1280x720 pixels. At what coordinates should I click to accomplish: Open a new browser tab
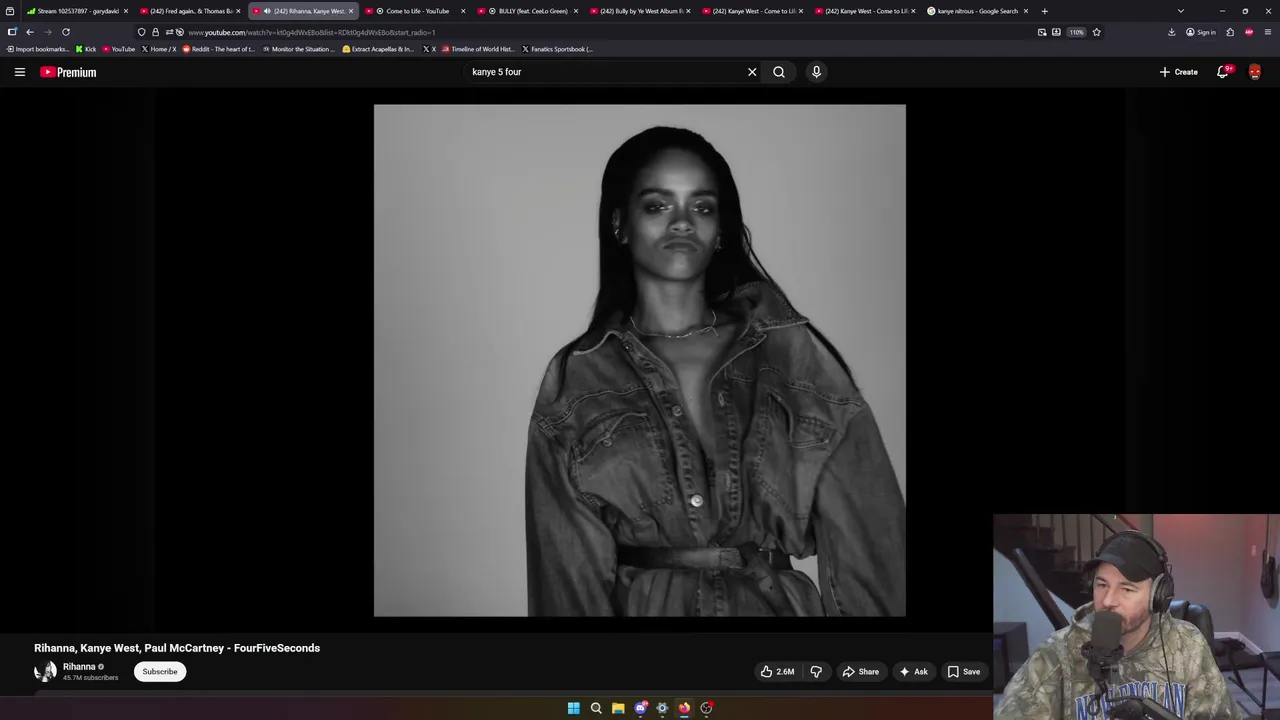tap(1044, 11)
